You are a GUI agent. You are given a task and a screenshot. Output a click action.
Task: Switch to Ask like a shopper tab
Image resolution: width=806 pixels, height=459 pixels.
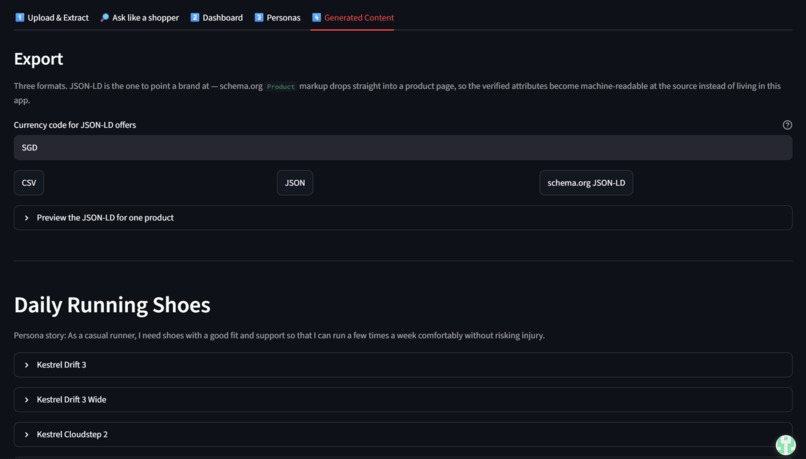pyautogui.click(x=139, y=17)
